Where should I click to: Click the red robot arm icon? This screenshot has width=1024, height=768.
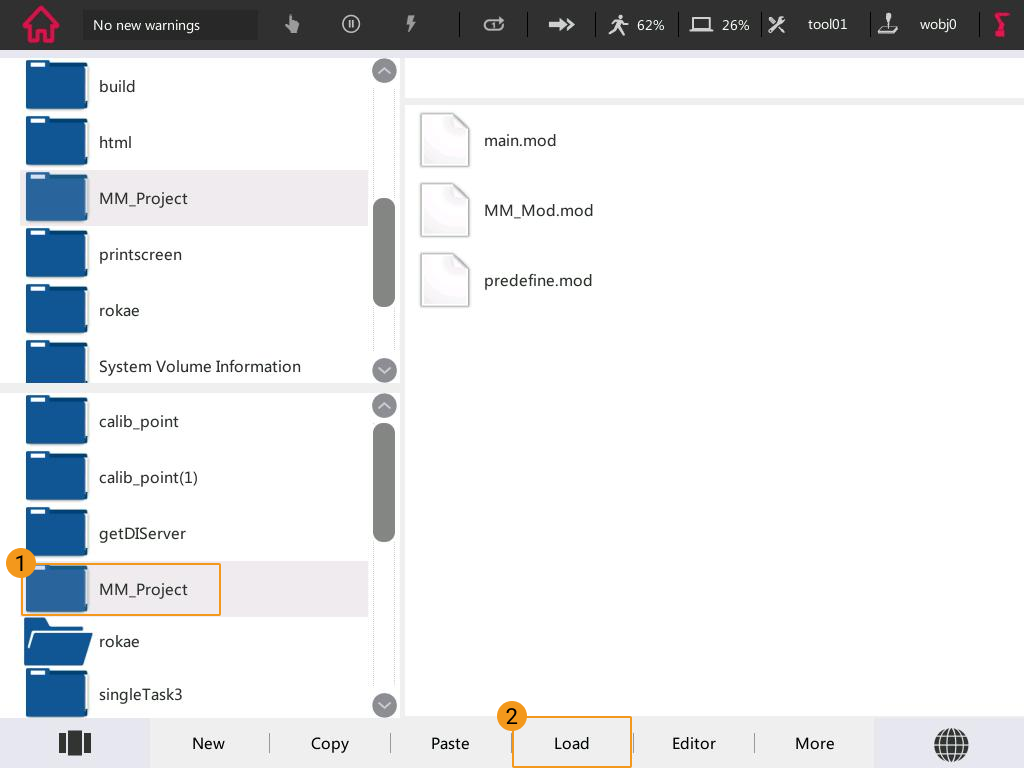click(1001, 25)
